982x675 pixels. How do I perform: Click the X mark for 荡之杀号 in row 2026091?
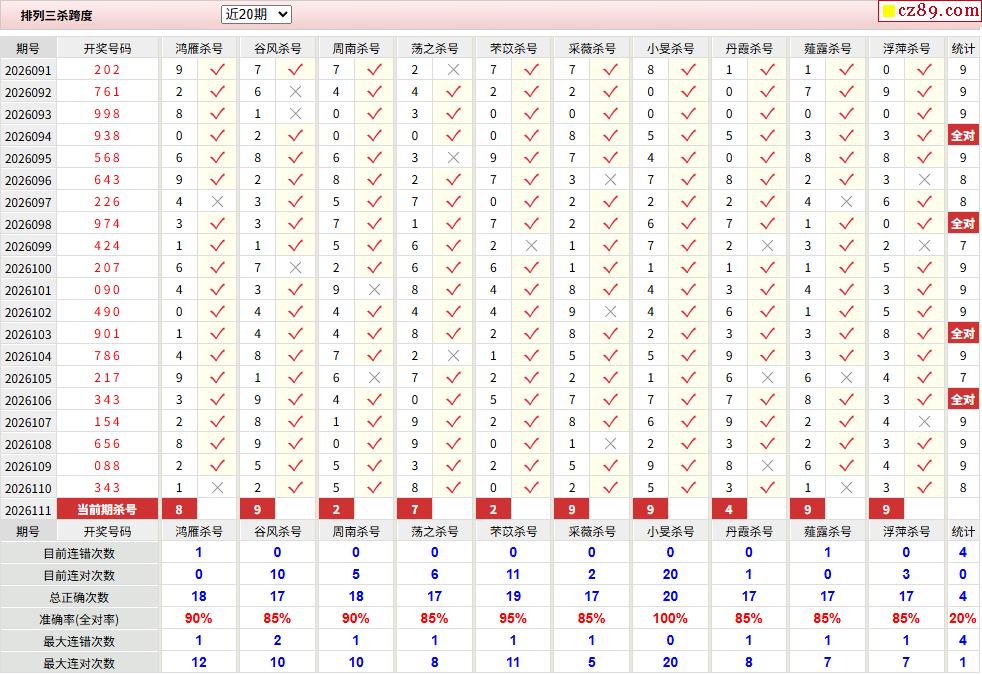pos(453,70)
